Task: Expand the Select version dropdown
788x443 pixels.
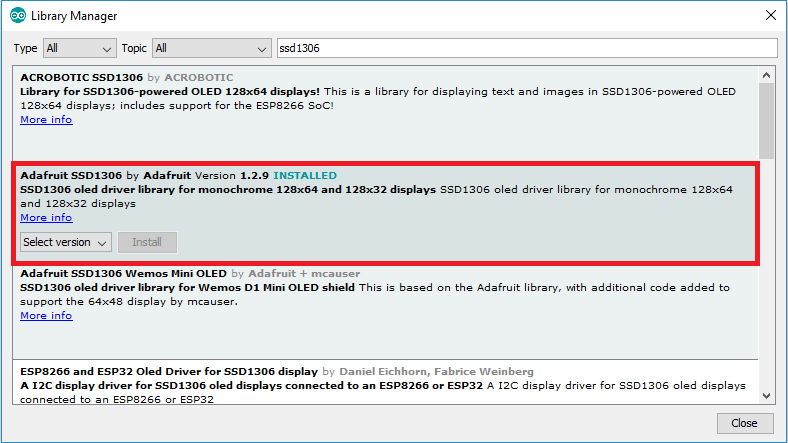Action: [65, 242]
